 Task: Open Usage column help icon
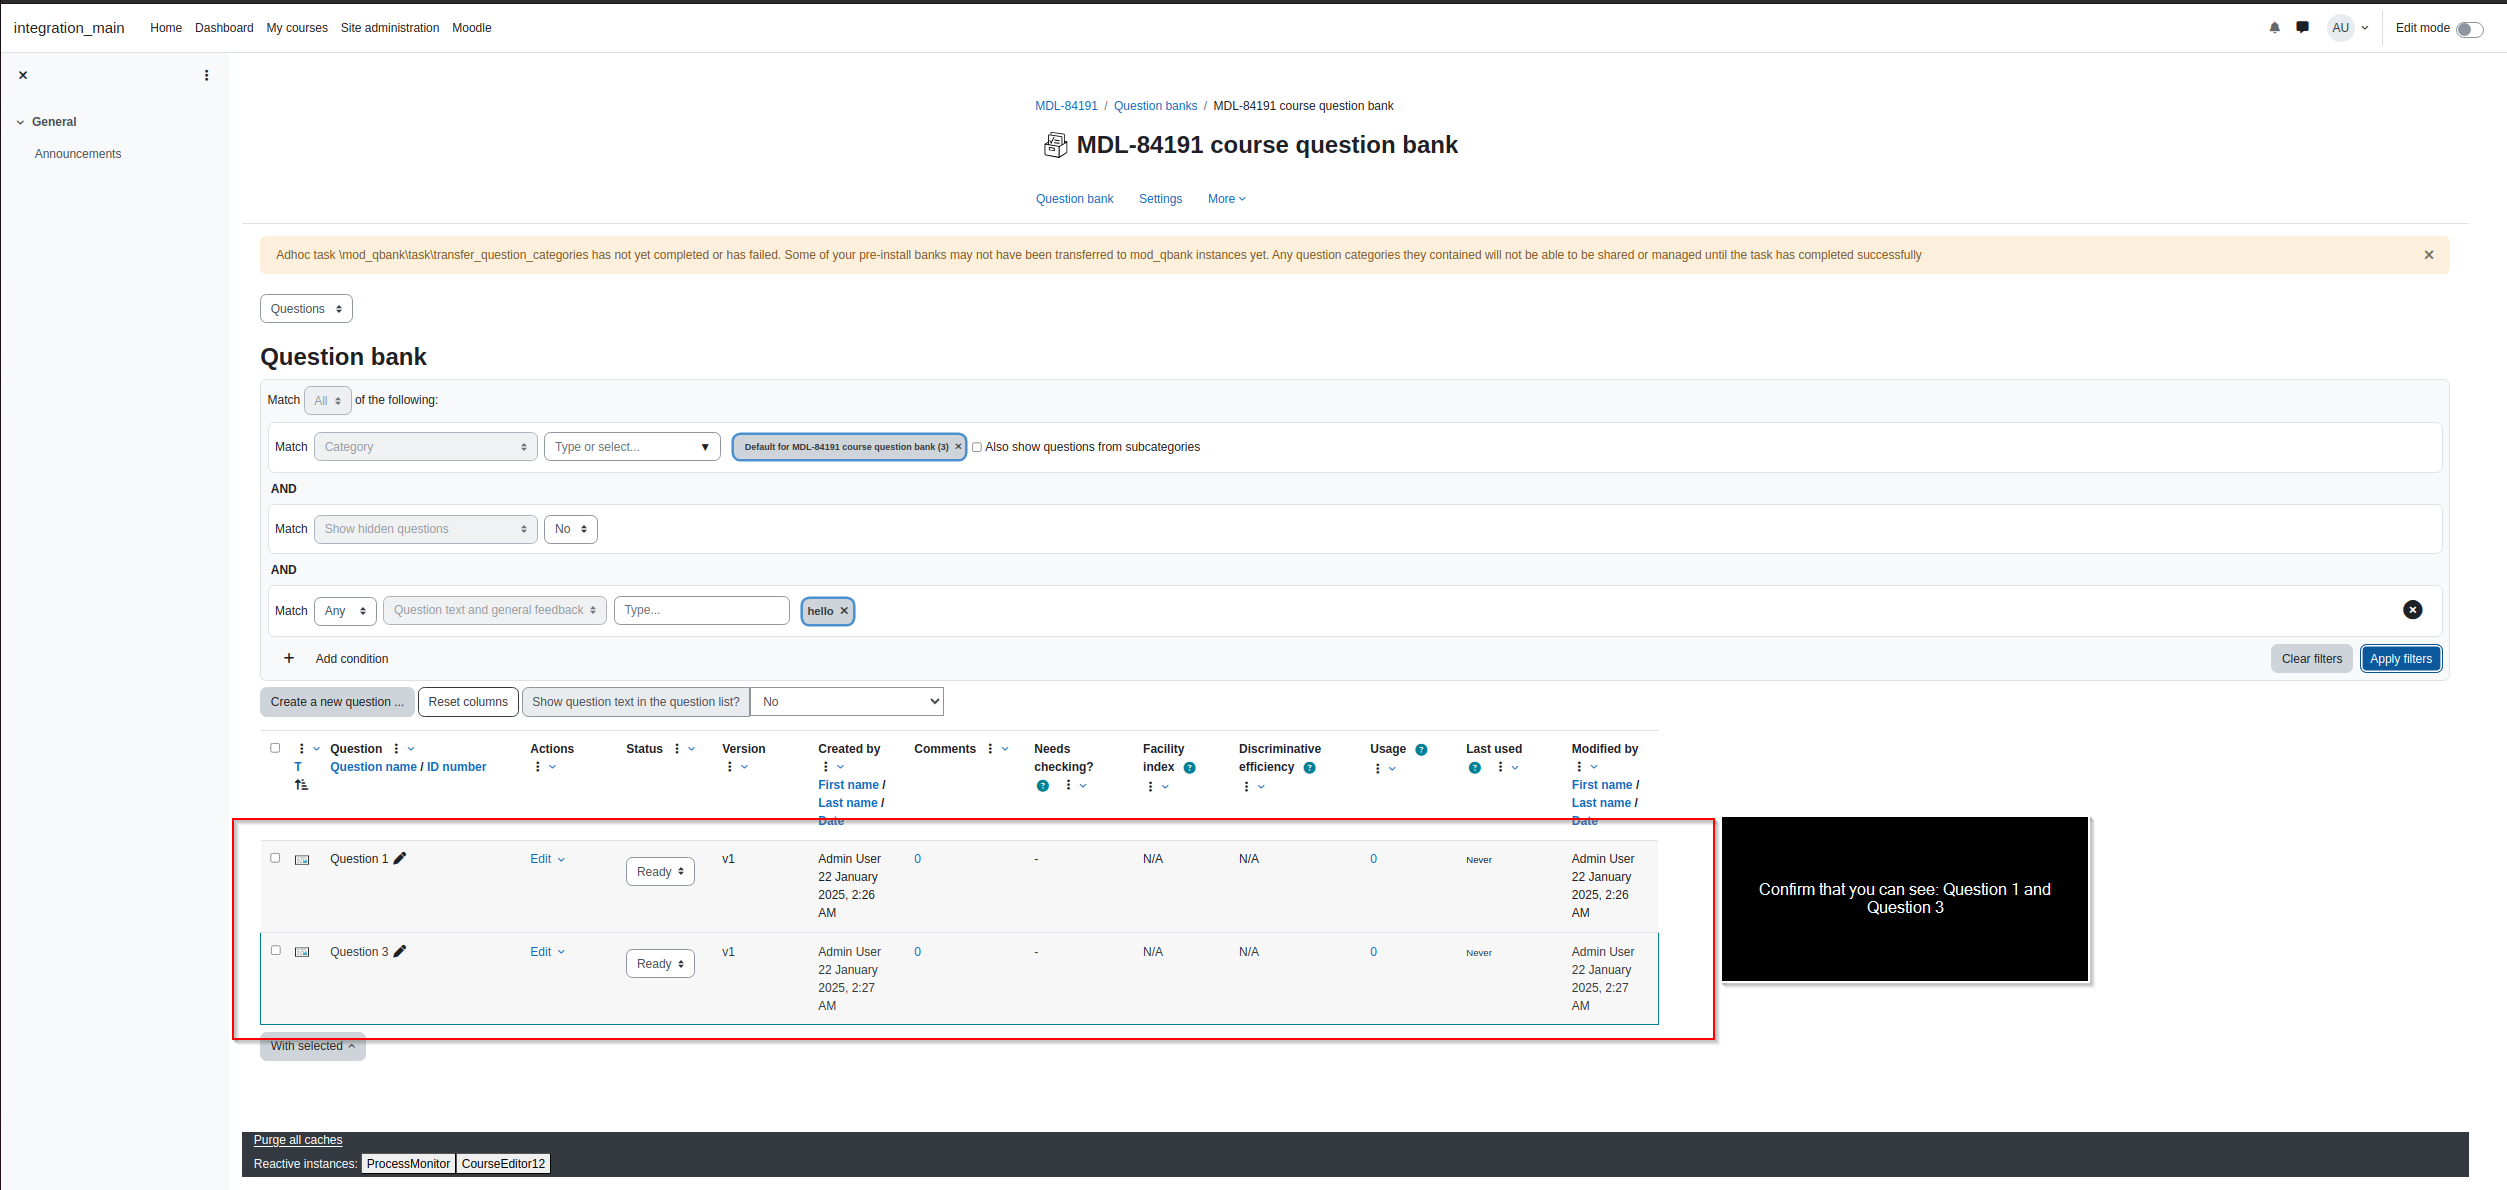click(x=1421, y=749)
